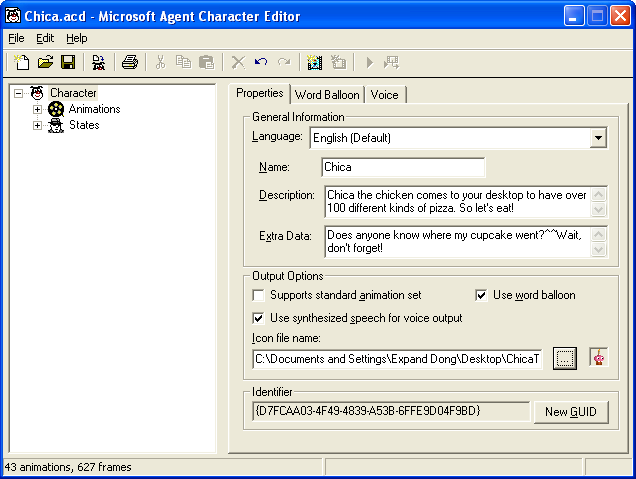The image size is (636, 479).
Task: Expand the Animations tree node
Action: pyautogui.click(x=38, y=109)
